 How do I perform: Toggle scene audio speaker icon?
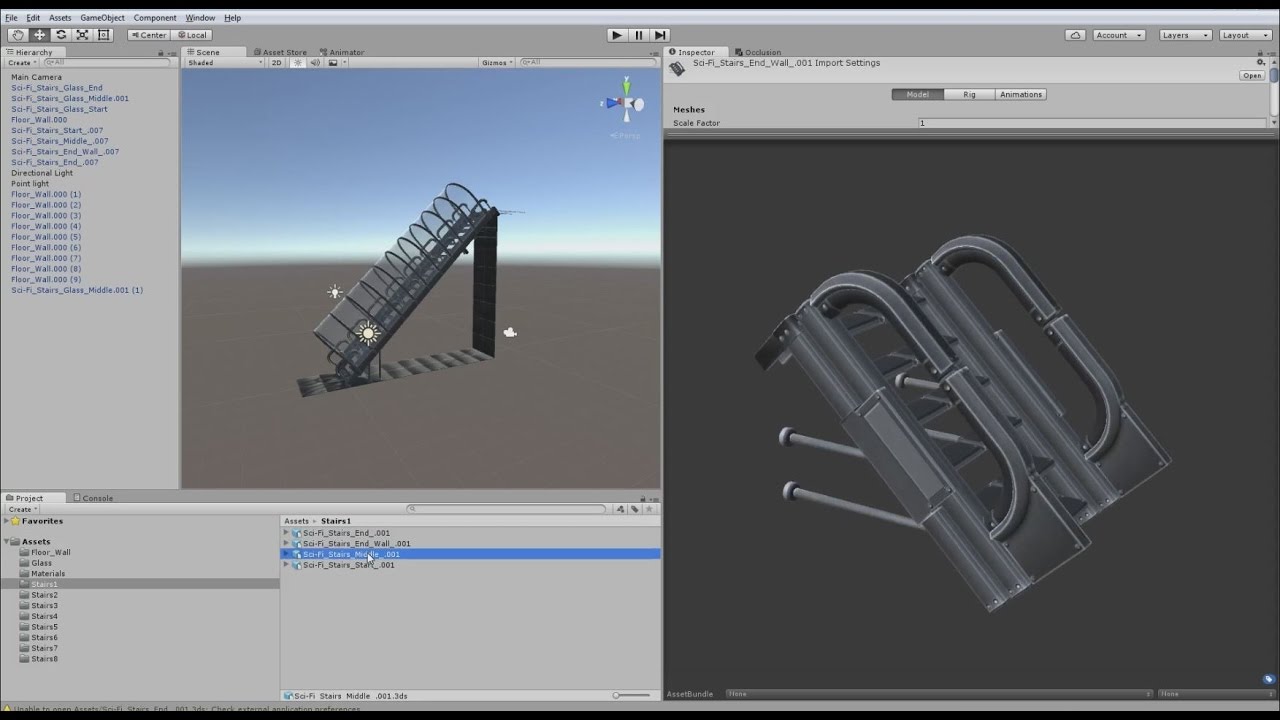coord(315,62)
